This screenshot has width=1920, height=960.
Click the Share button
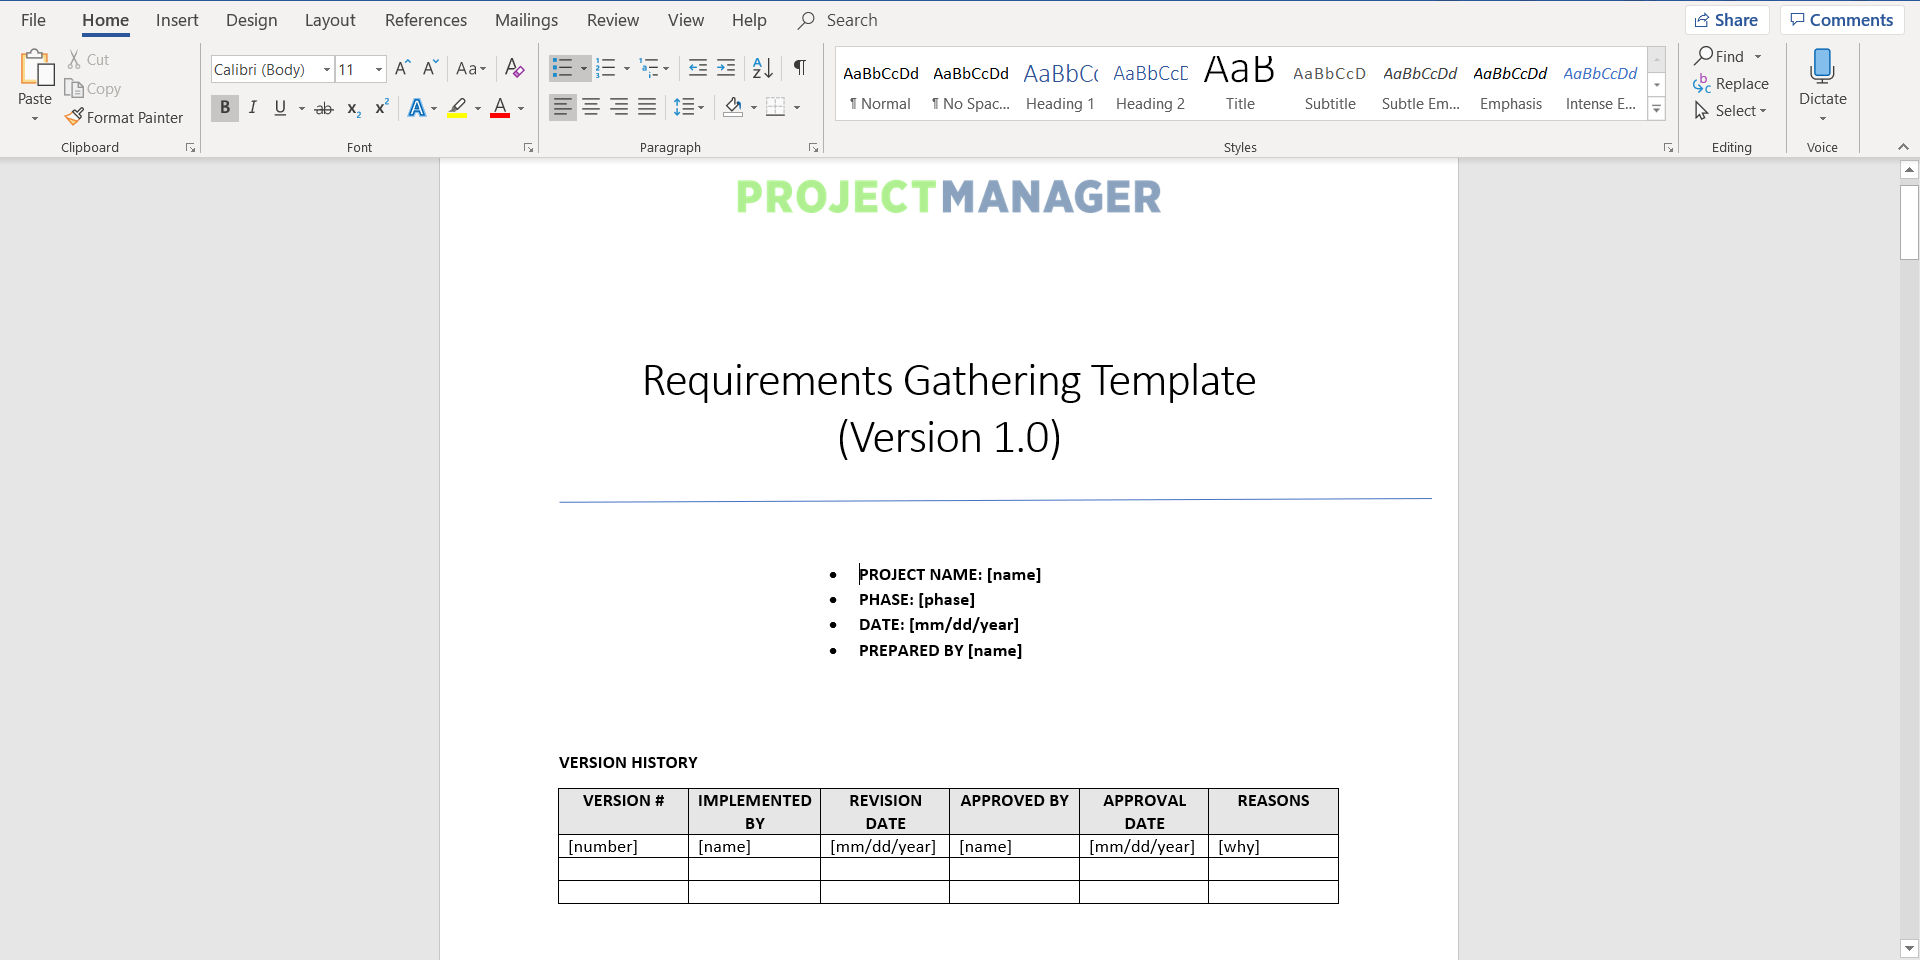(x=1727, y=20)
